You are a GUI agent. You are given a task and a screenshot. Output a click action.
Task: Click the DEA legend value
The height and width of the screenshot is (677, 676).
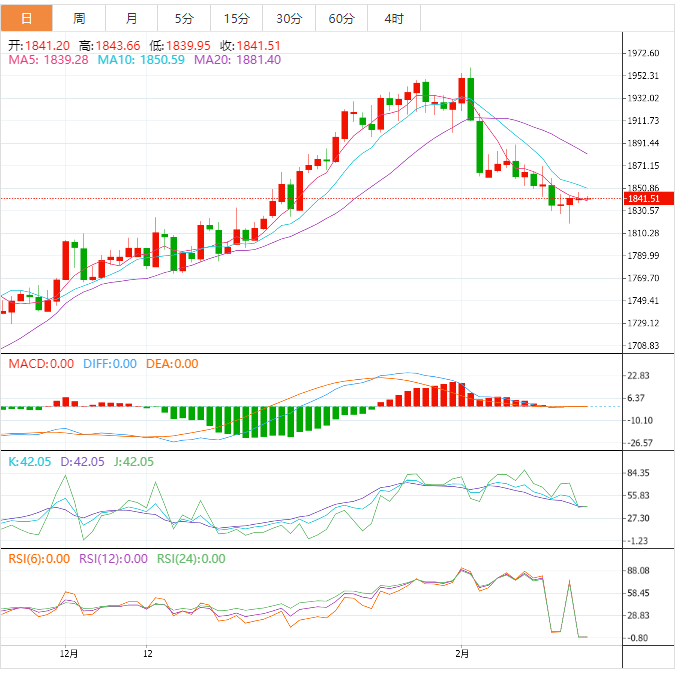coord(173,364)
